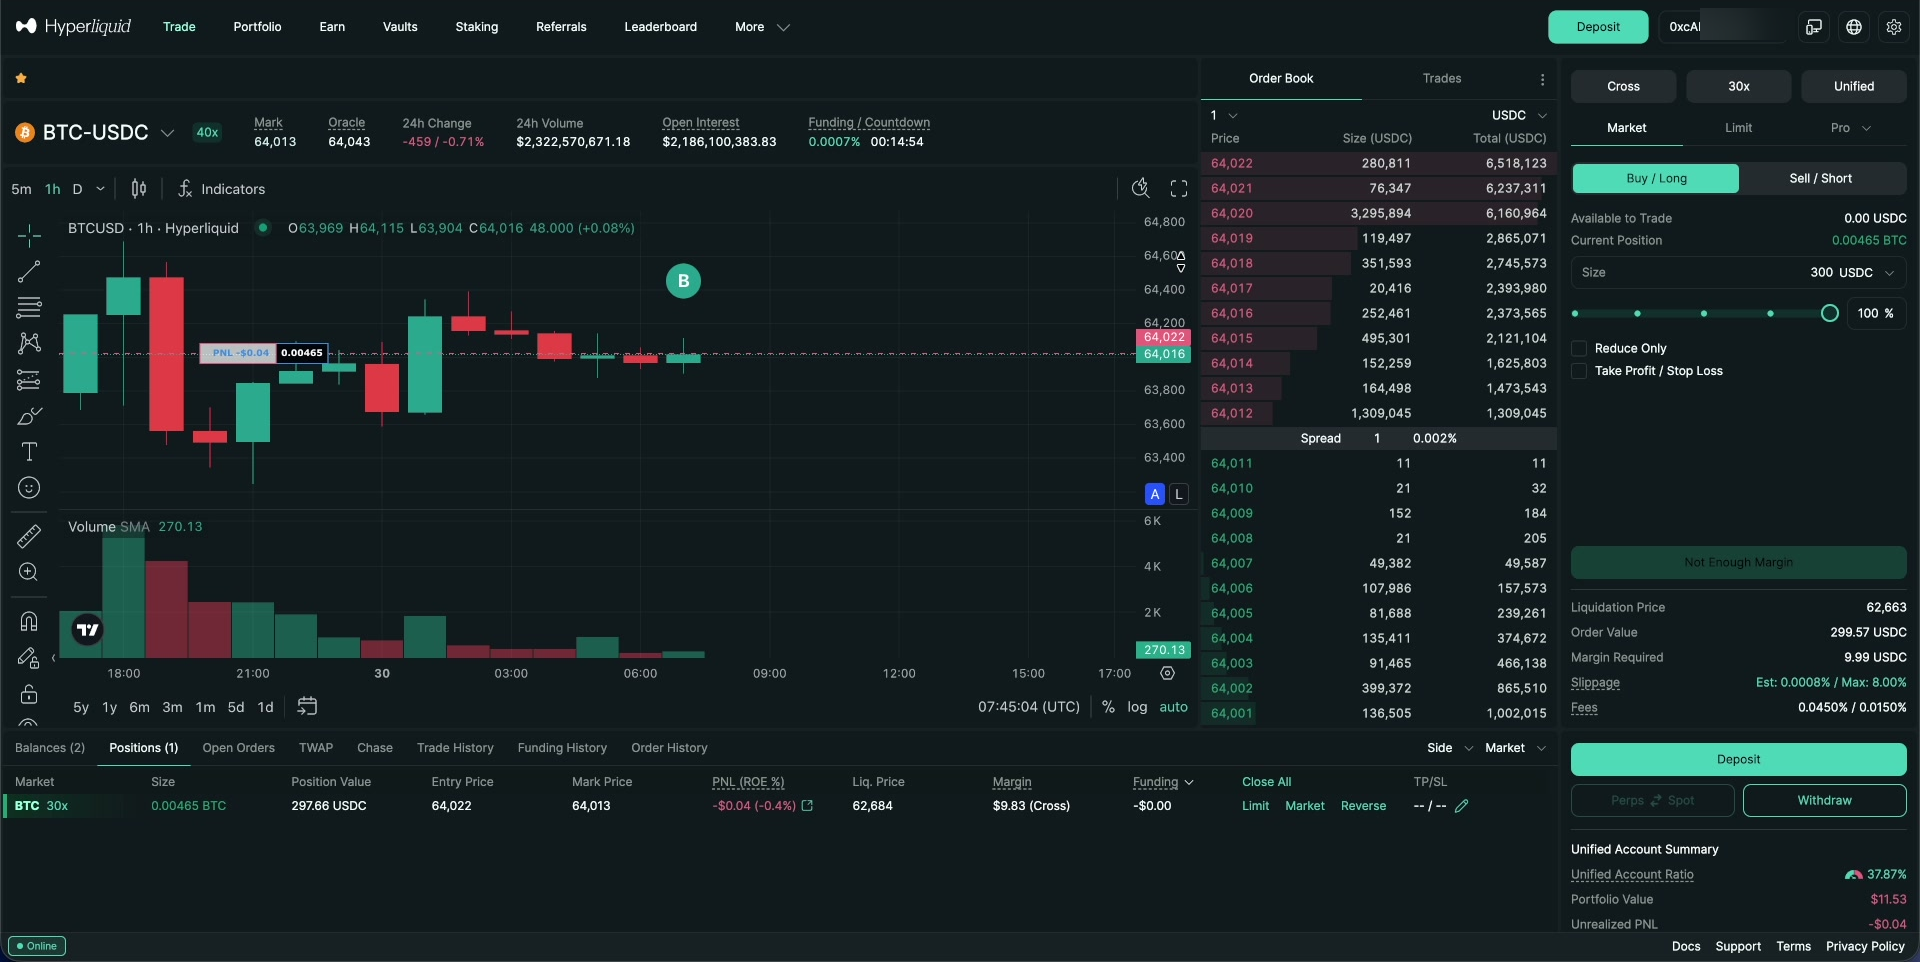The image size is (1920, 962).
Task: Open the More navigation dropdown
Action: pos(762,27)
